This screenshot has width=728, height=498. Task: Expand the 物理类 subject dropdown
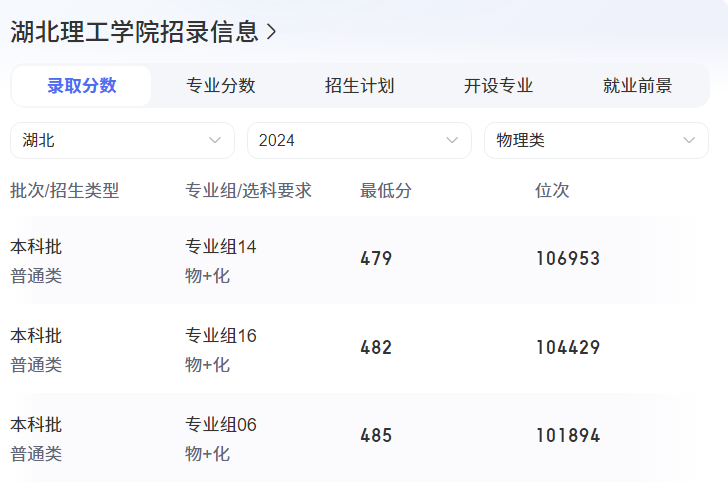coord(596,140)
